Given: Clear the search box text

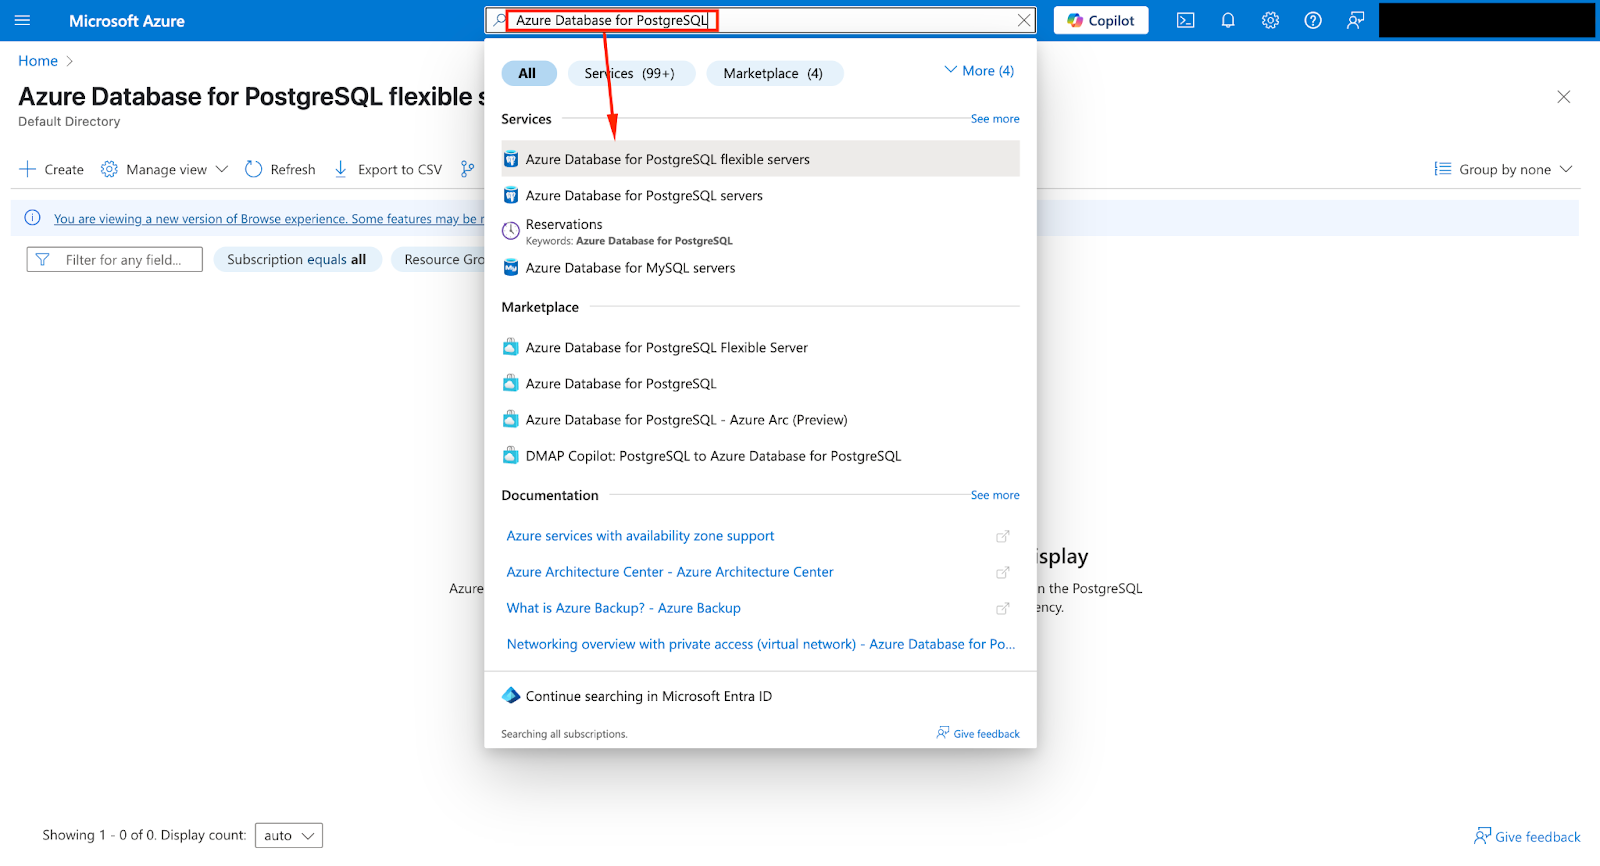Looking at the screenshot, I should [1024, 20].
